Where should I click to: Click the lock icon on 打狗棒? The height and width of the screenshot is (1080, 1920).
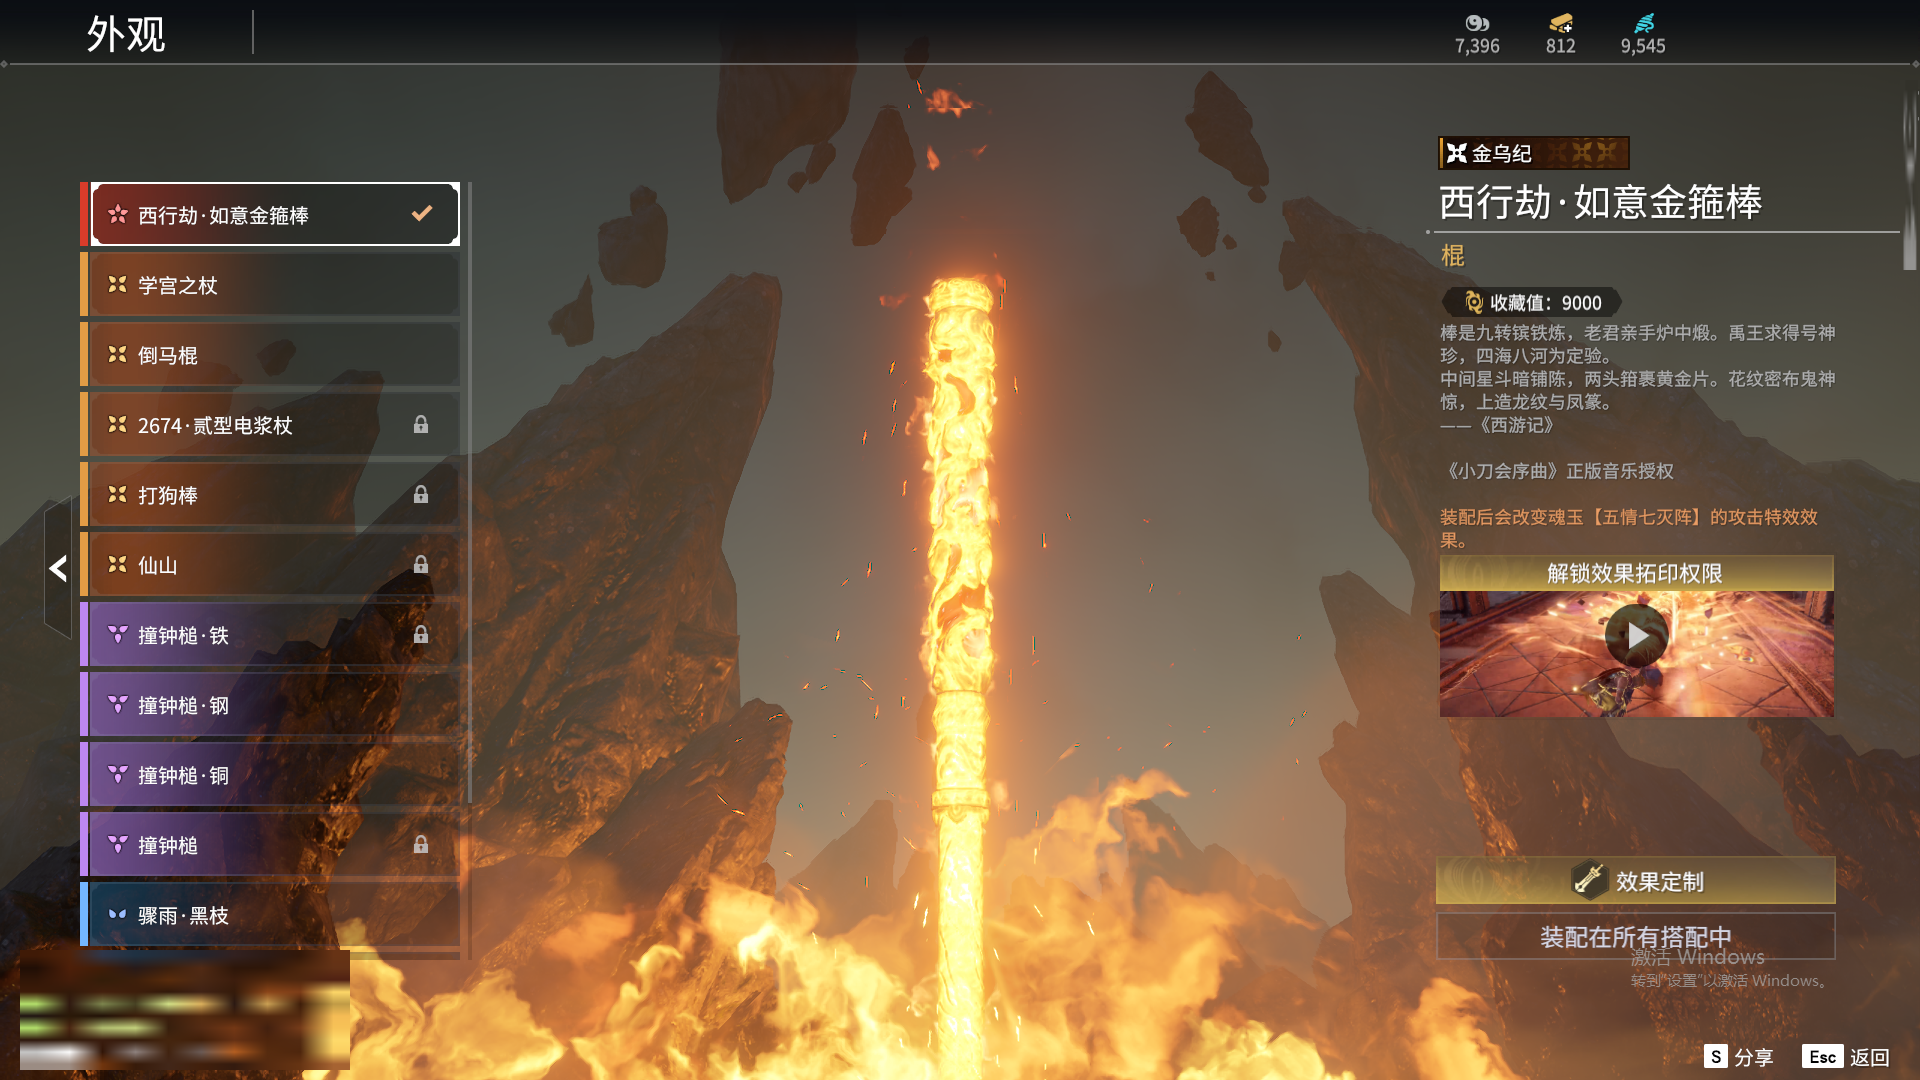pos(421,495)
